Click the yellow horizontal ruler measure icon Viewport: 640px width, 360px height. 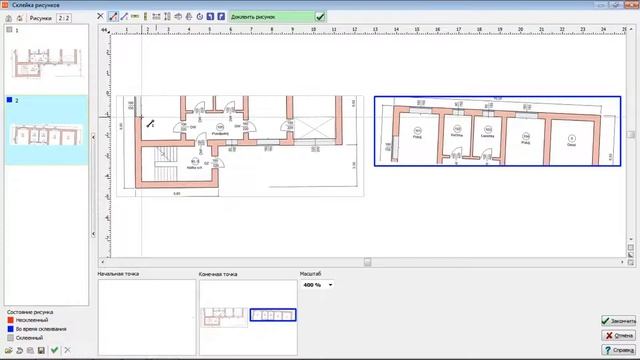135,16
